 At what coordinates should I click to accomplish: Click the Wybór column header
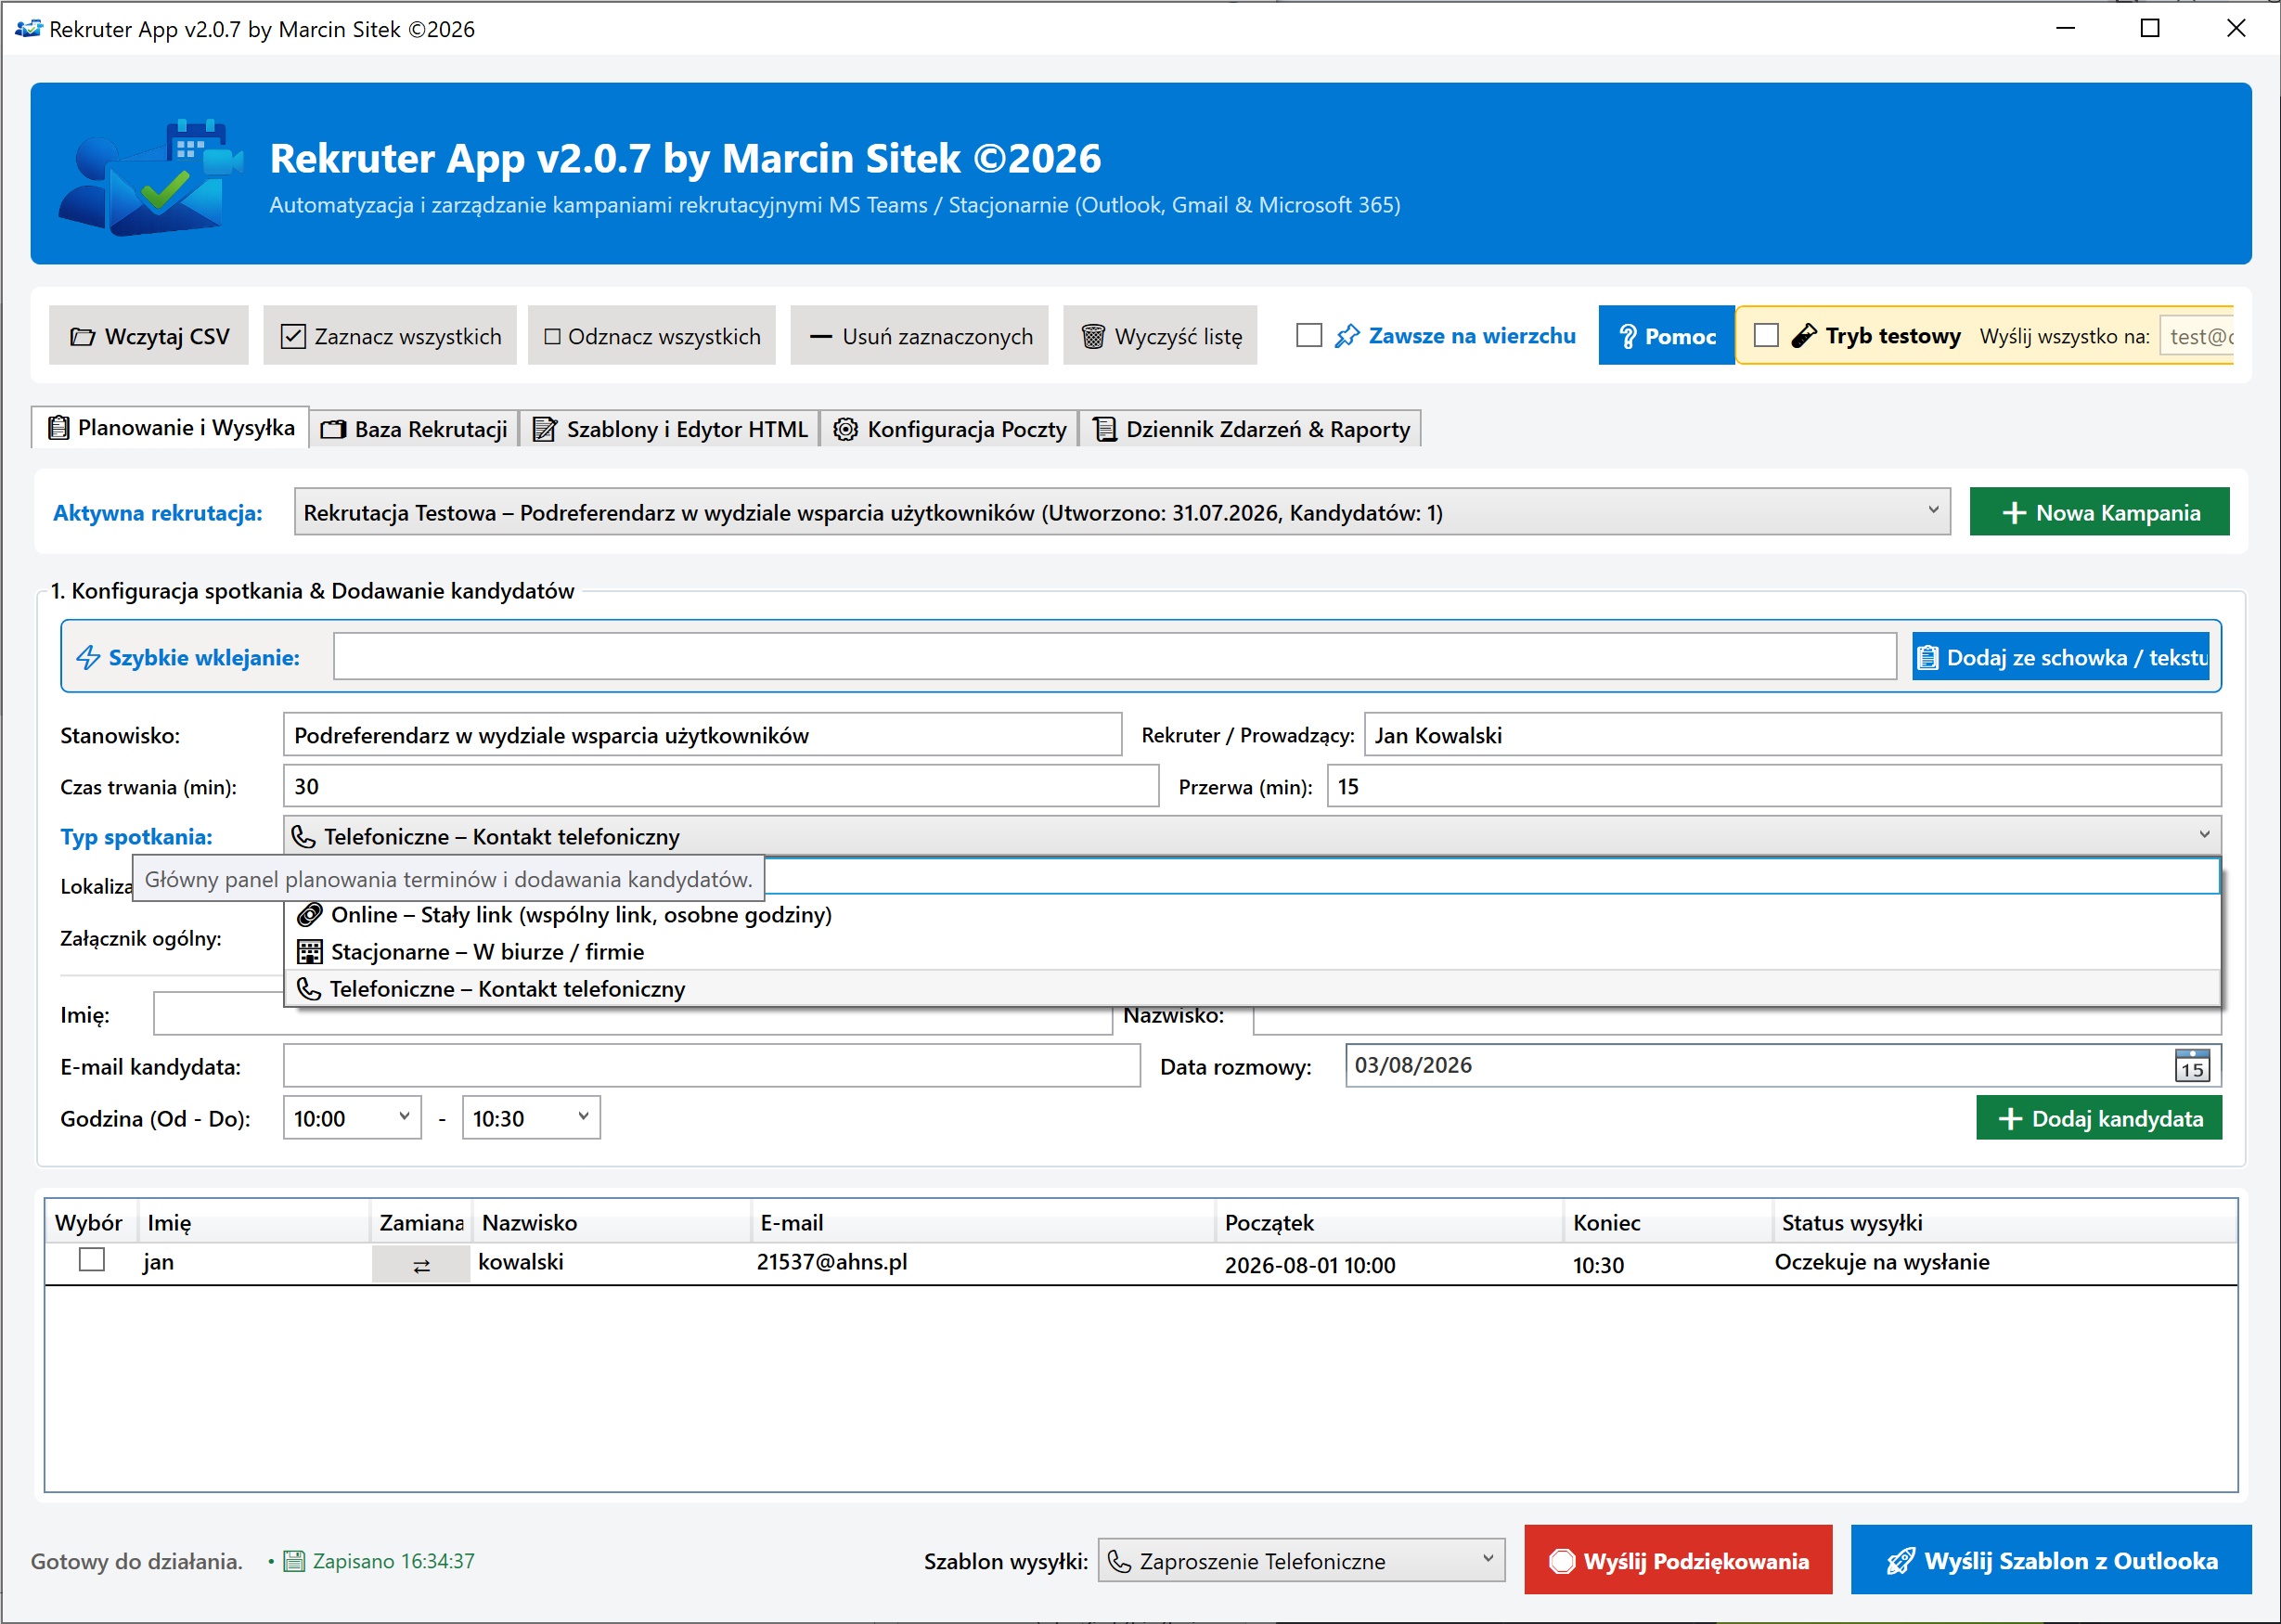[x=90, y=1221]
